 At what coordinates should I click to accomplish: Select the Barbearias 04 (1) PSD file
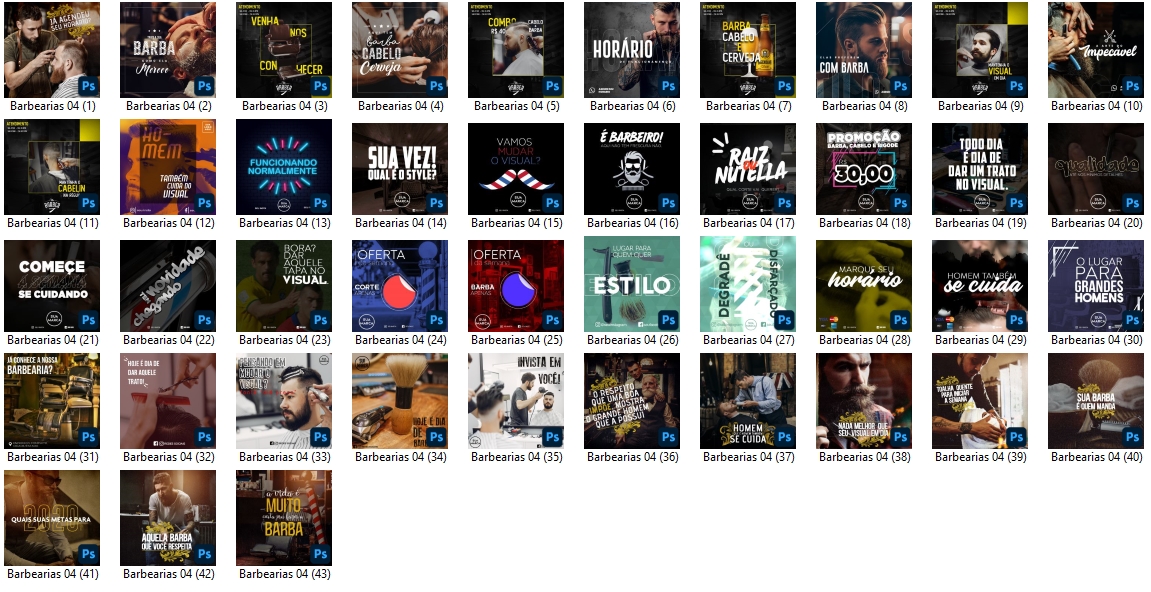point(52,50)
